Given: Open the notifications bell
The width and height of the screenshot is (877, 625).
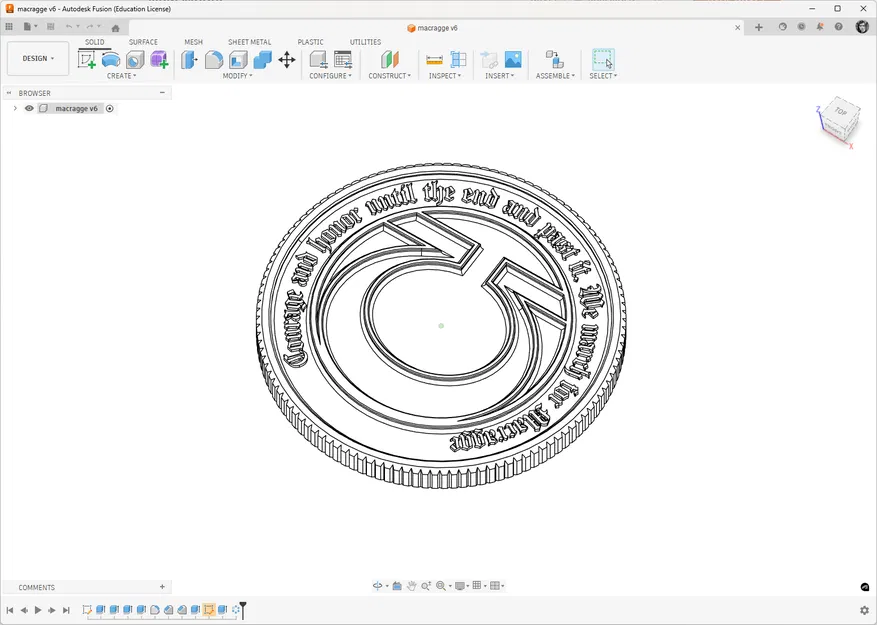Looking at the screenshot, I should [820, 27].
